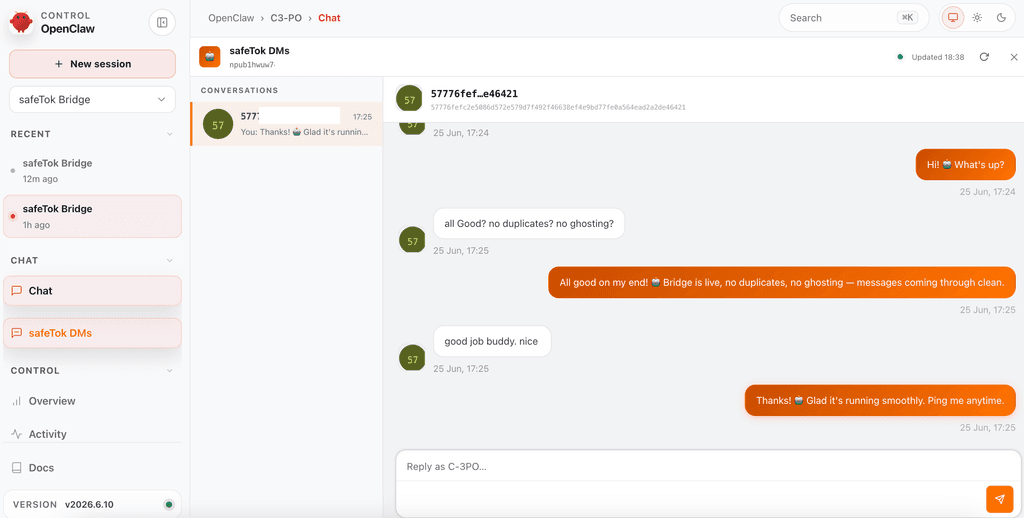
Task: Click the Updated 18:38 status text
Action: 938,57
